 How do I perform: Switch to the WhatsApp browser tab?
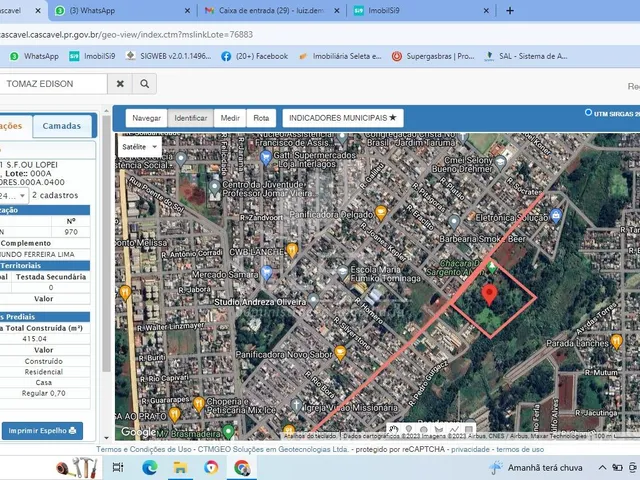[x=123, y=11]
